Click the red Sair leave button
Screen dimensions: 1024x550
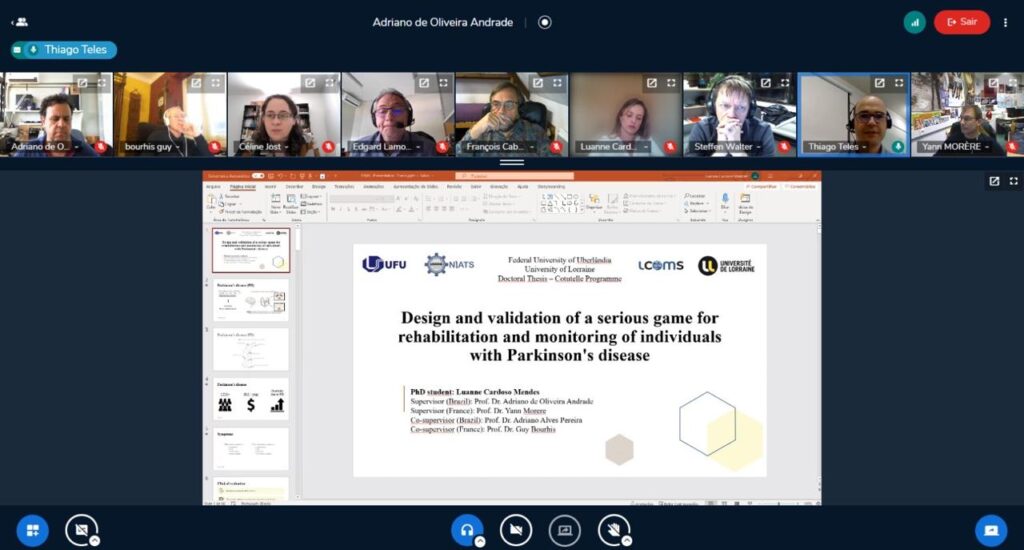tap(961, 22)
